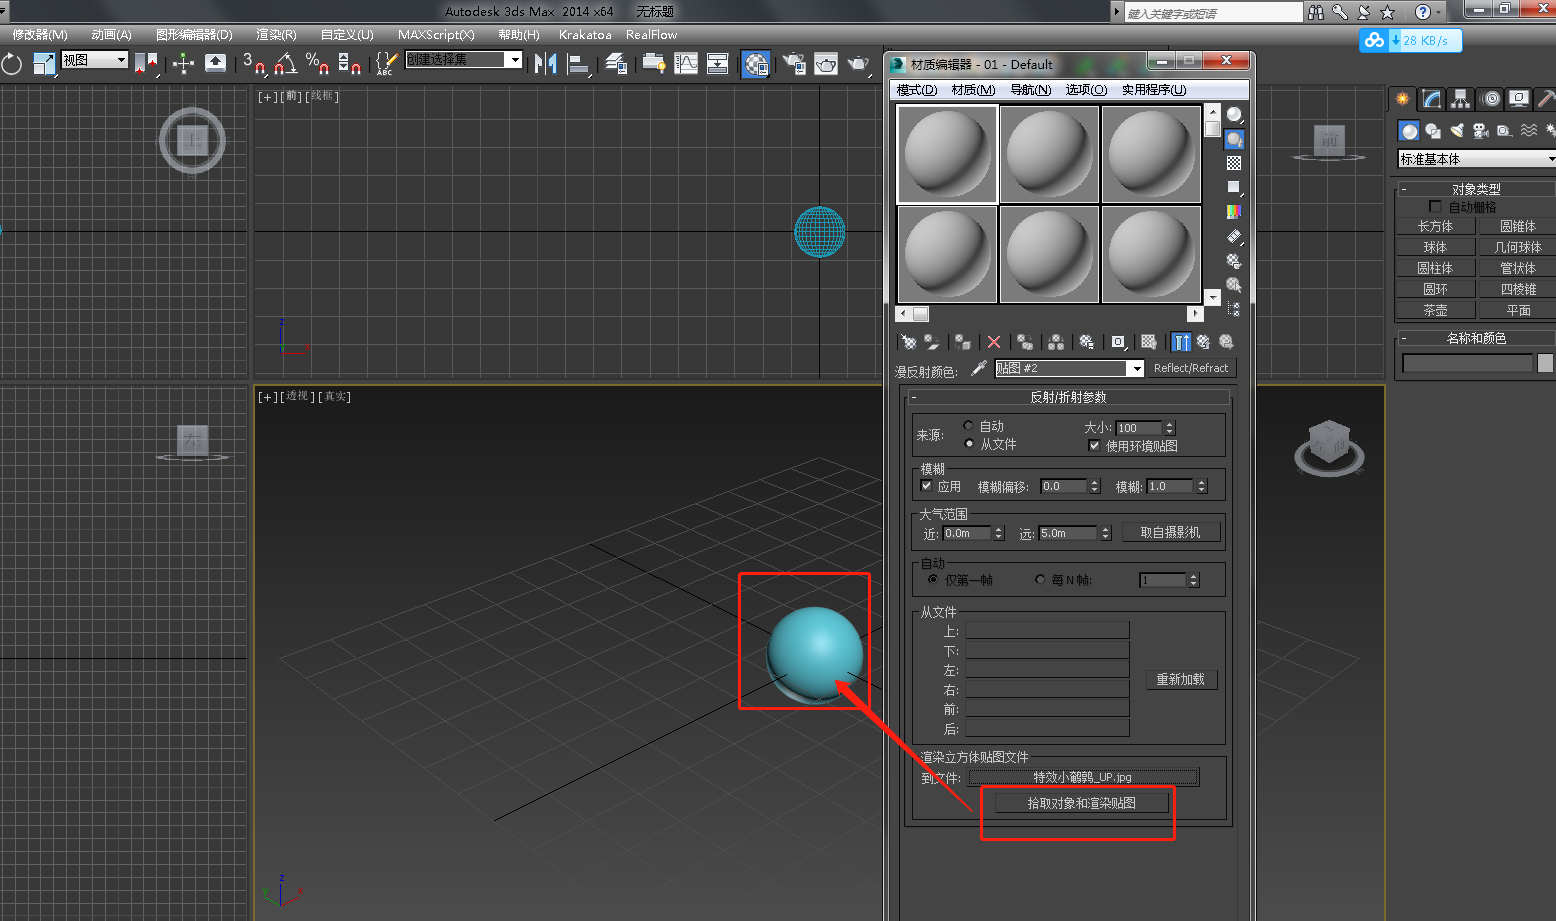Select 从文件 source radio button
Viewport: 1556px width, 921px height.
[x=968, y=444]
